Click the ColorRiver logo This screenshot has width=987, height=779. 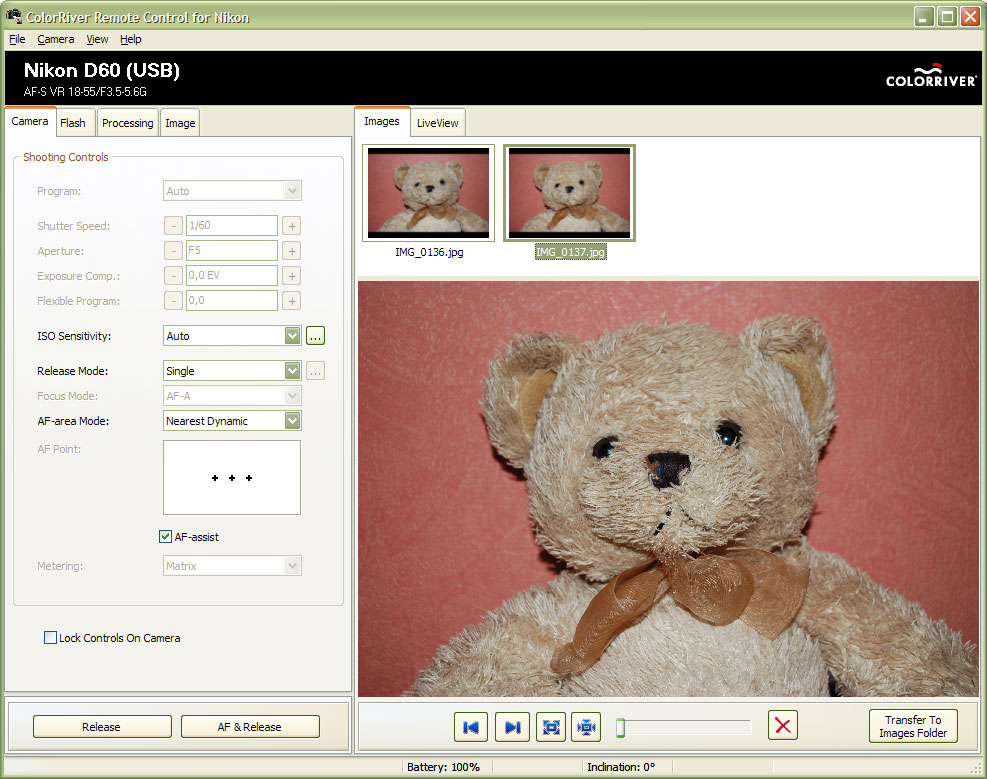[x=931, y=76]
